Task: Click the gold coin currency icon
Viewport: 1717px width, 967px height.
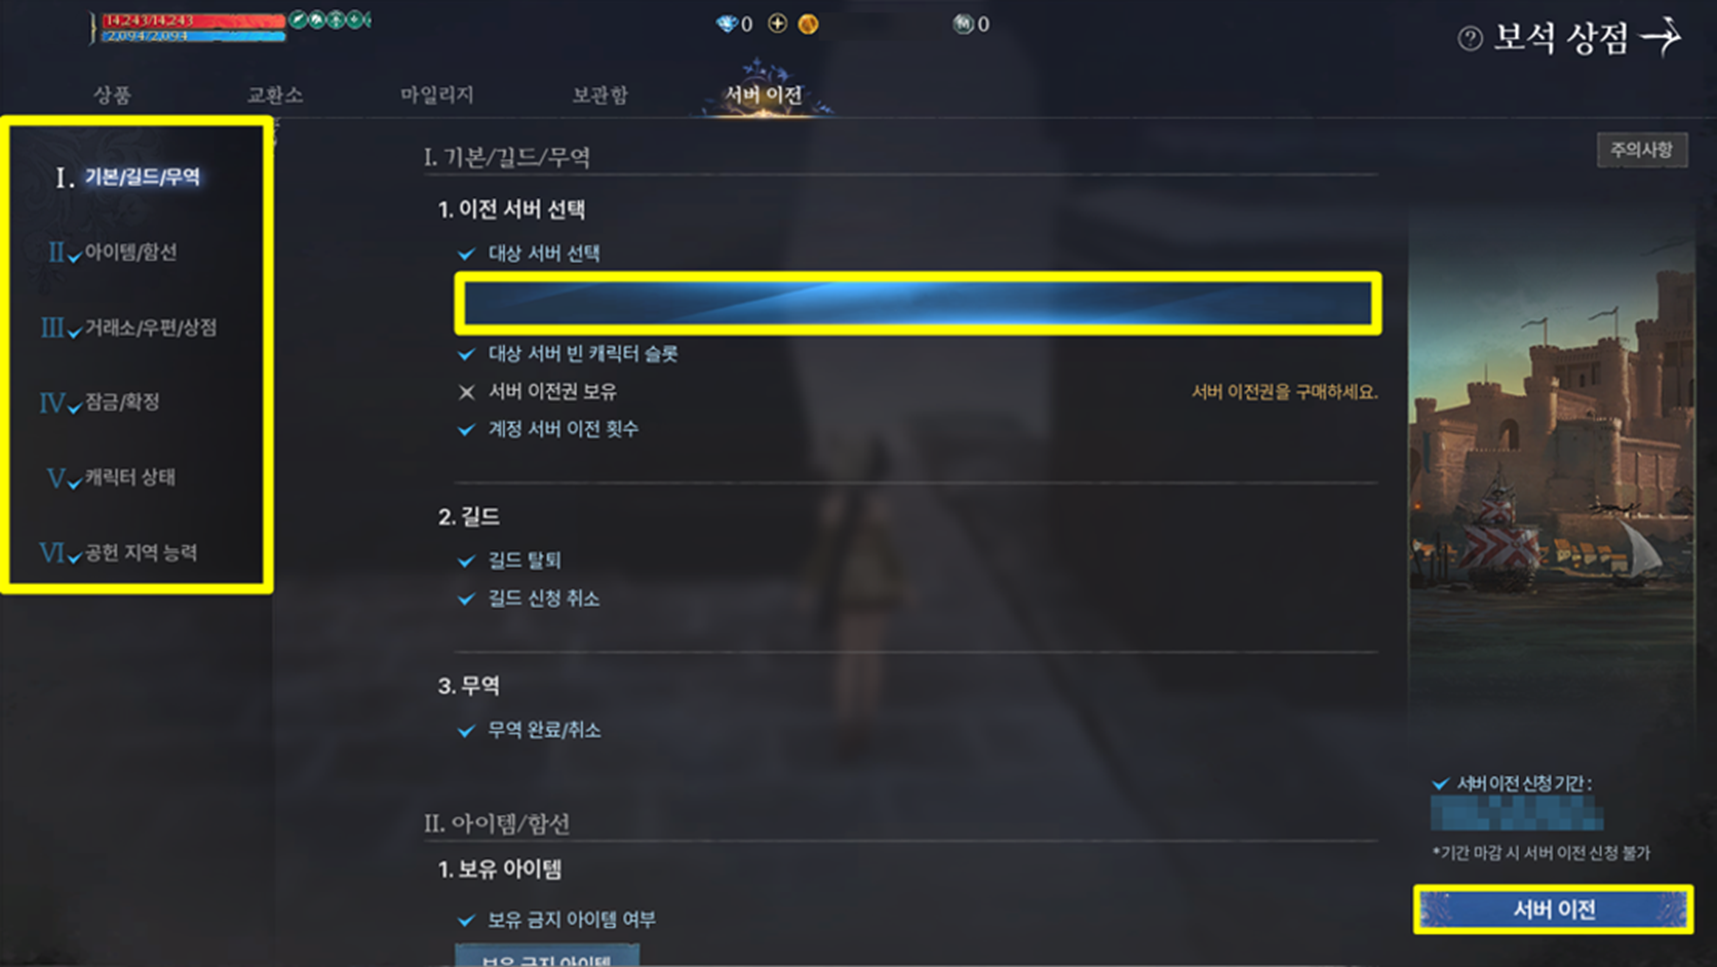Action: click(x=808, y=24)
